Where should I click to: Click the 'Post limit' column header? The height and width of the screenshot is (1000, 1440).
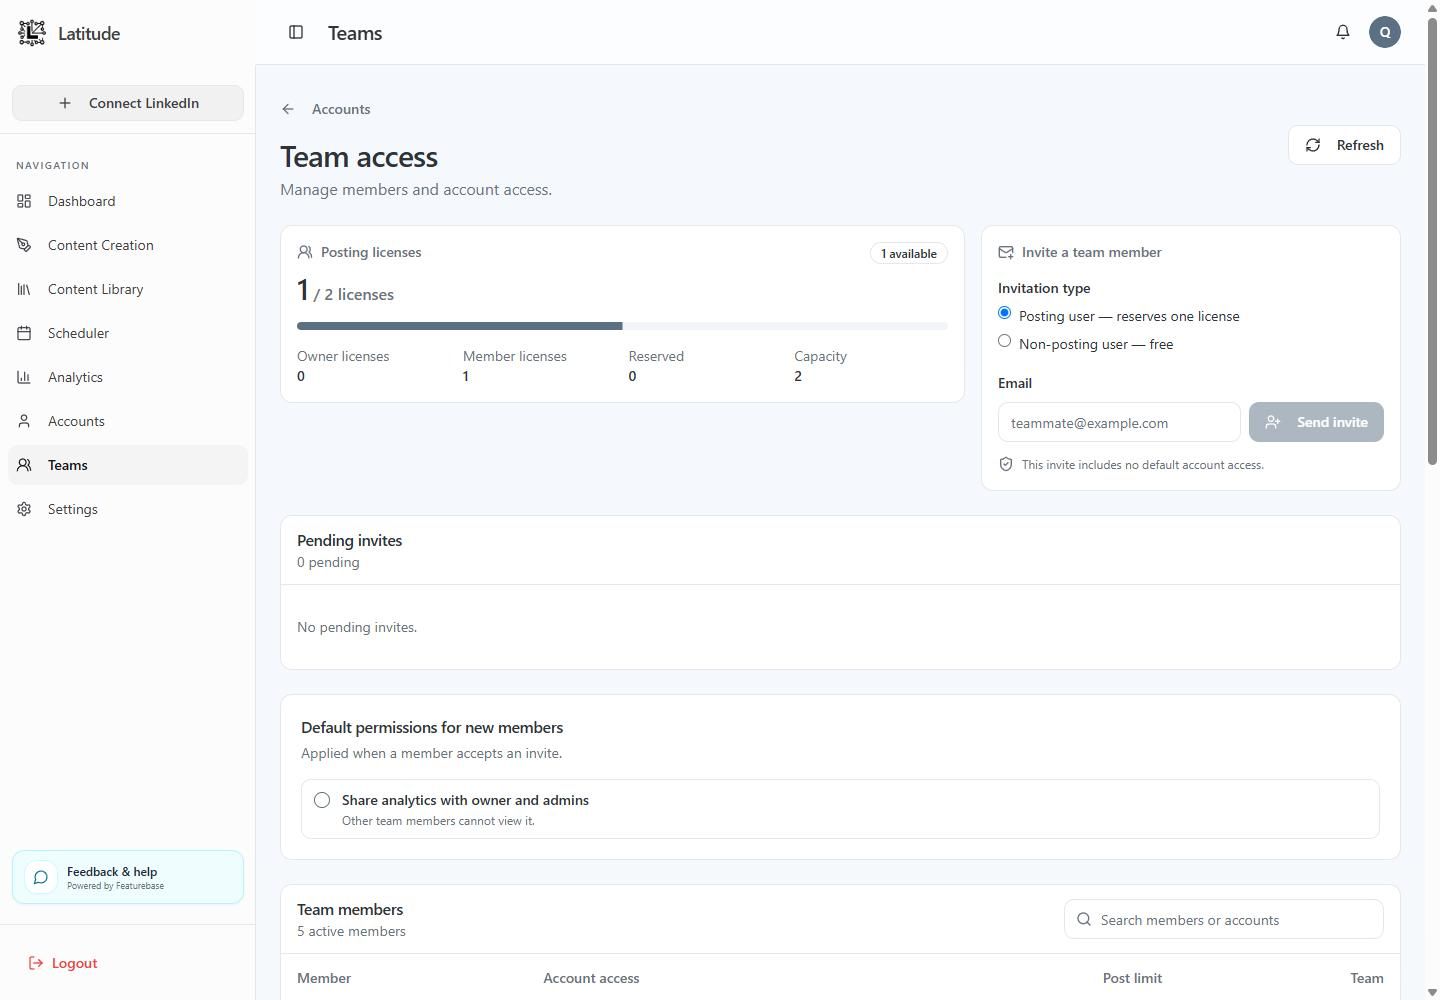click(x=1132, y=978)
